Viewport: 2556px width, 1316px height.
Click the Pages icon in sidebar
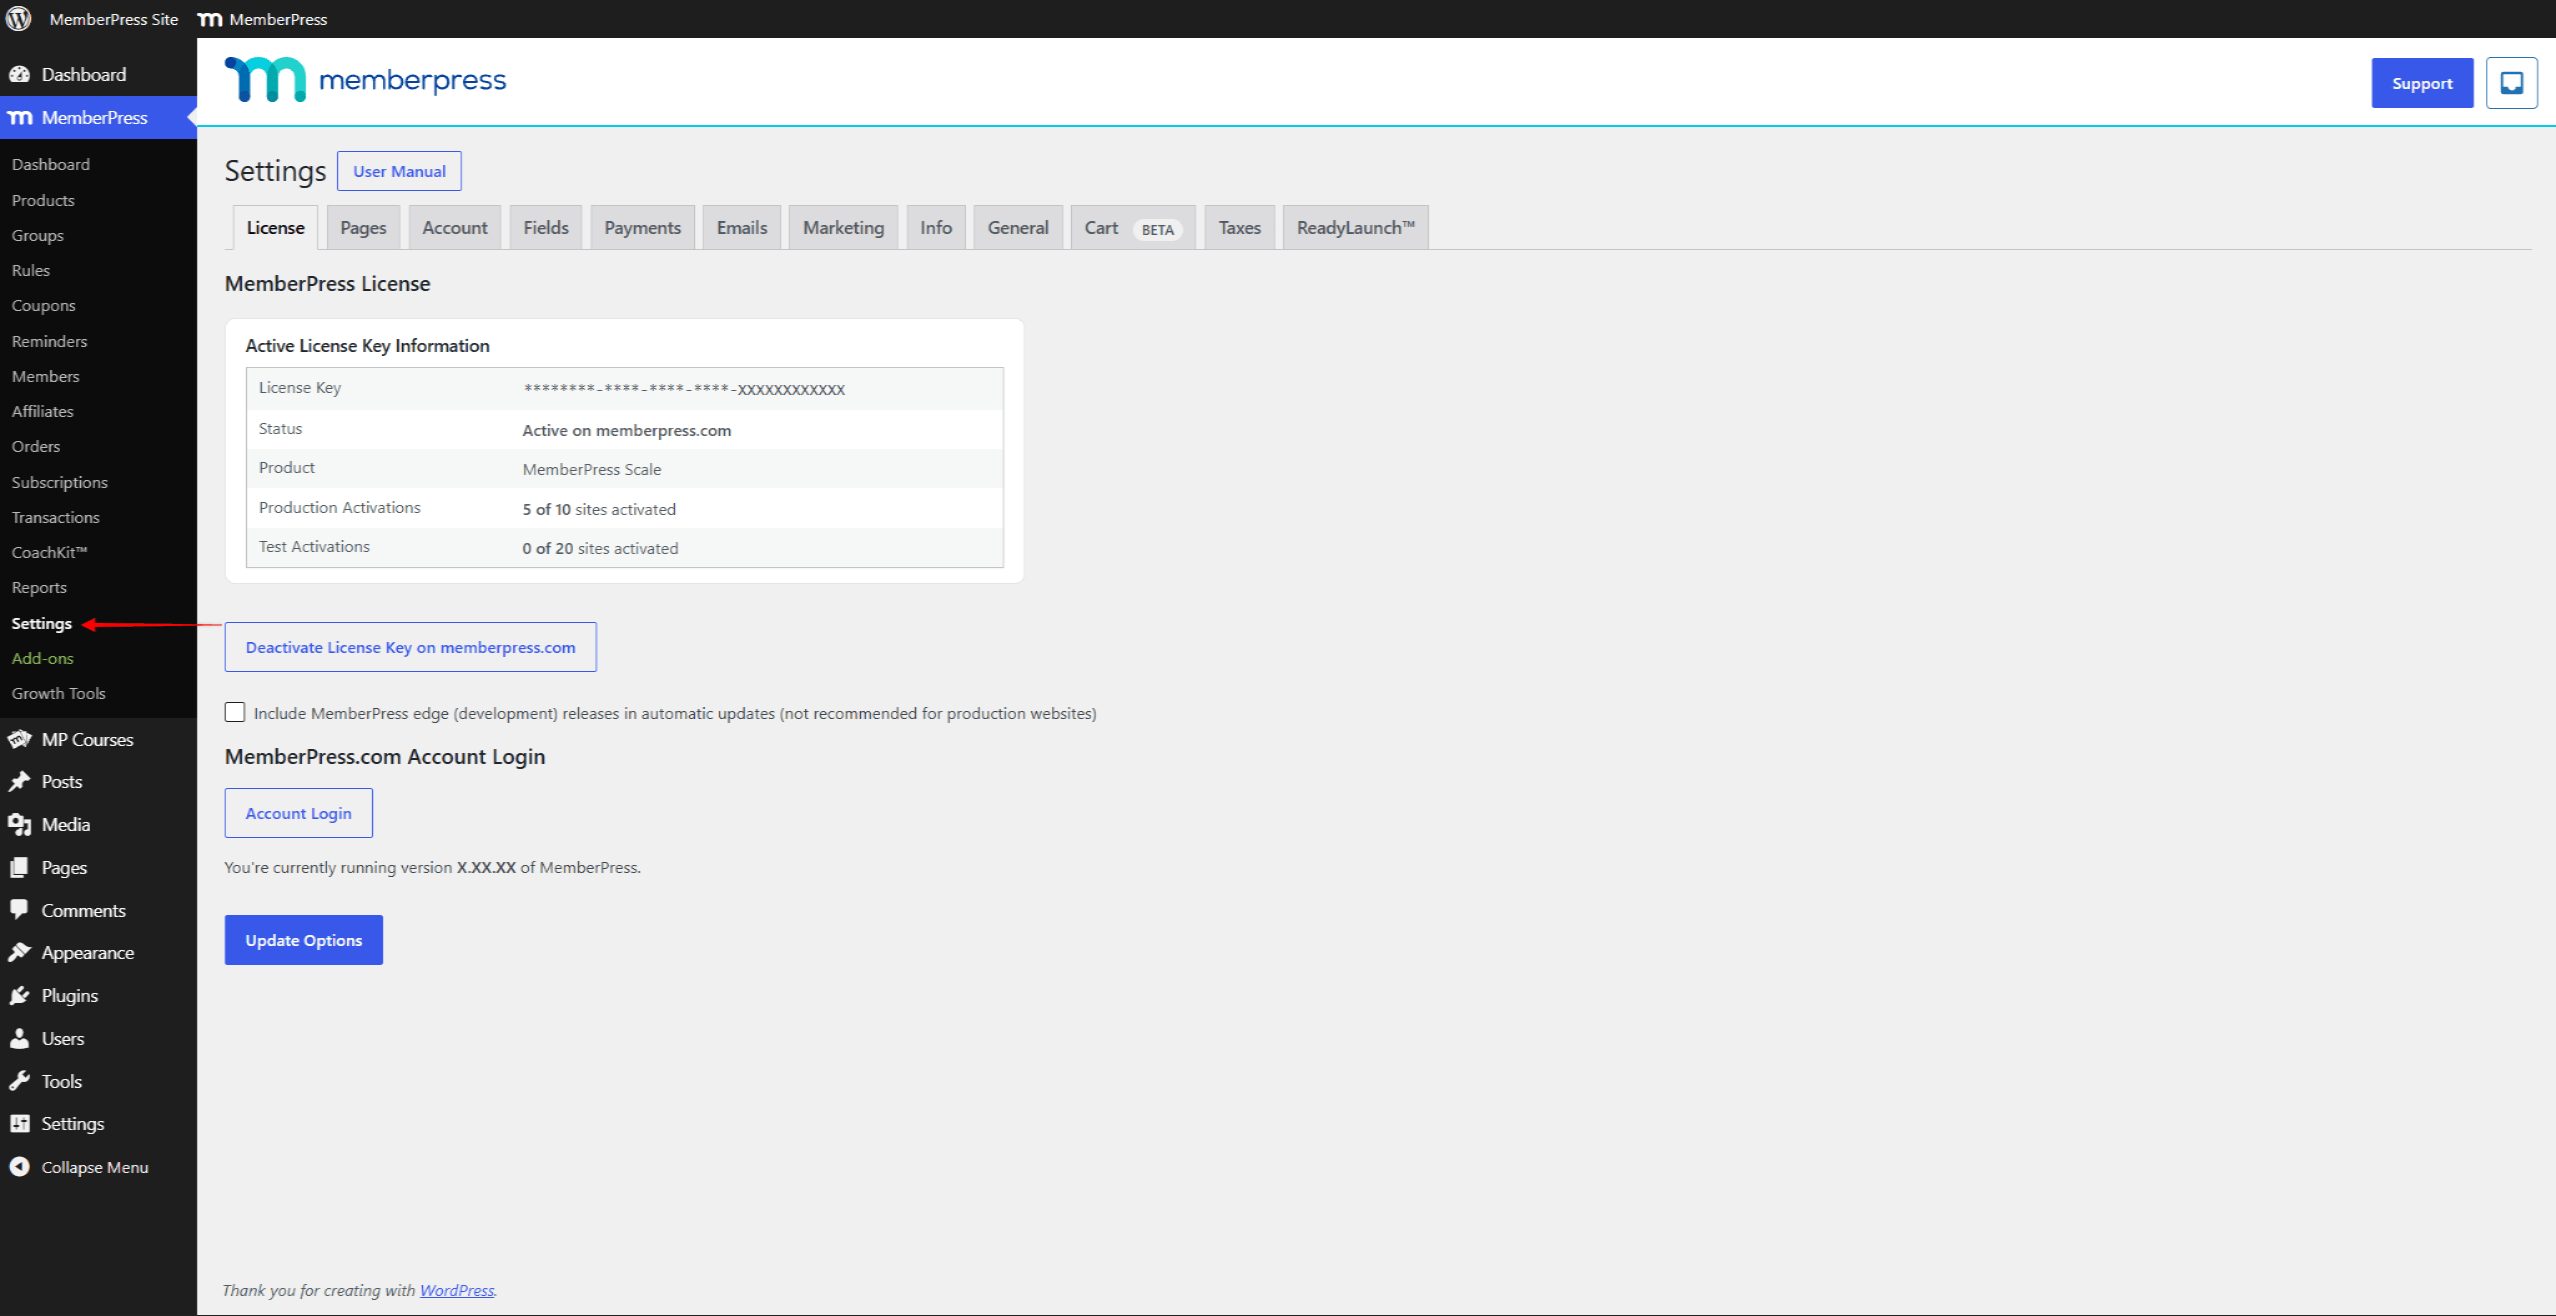pyautogui.click(x=19, y=868)
